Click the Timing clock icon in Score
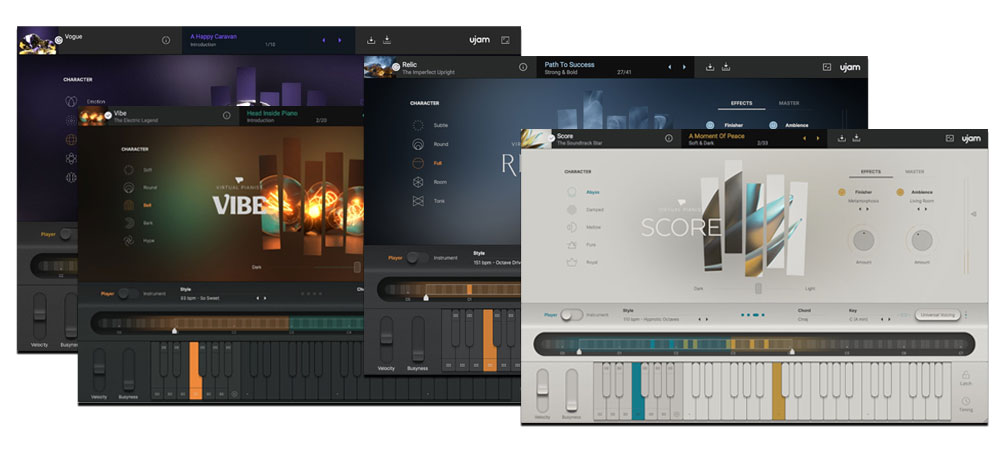 [x=966, y=402]
